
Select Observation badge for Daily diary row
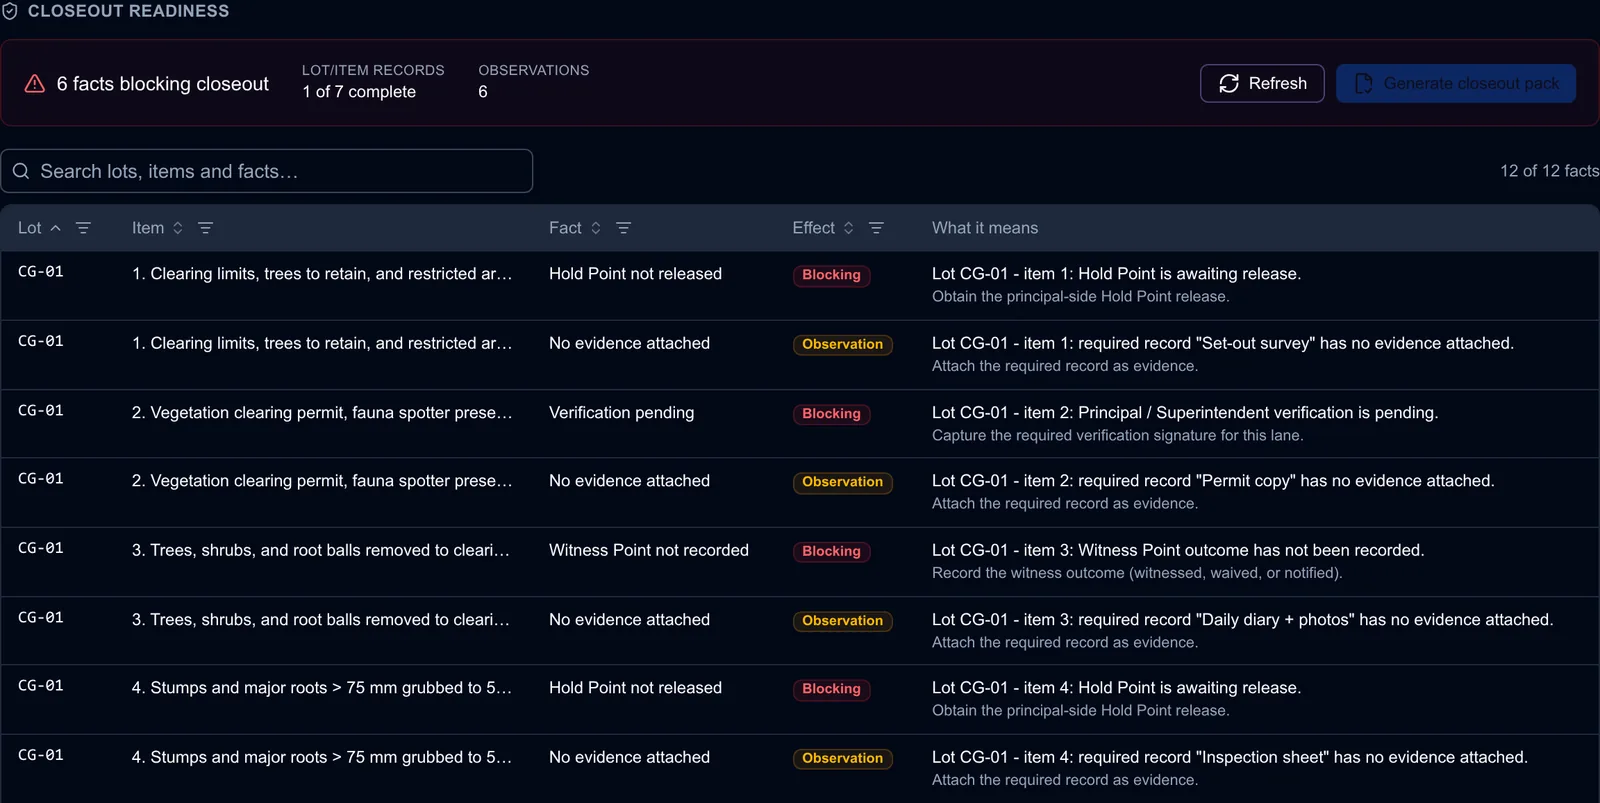pyautogui.click(x=842, y=621)
